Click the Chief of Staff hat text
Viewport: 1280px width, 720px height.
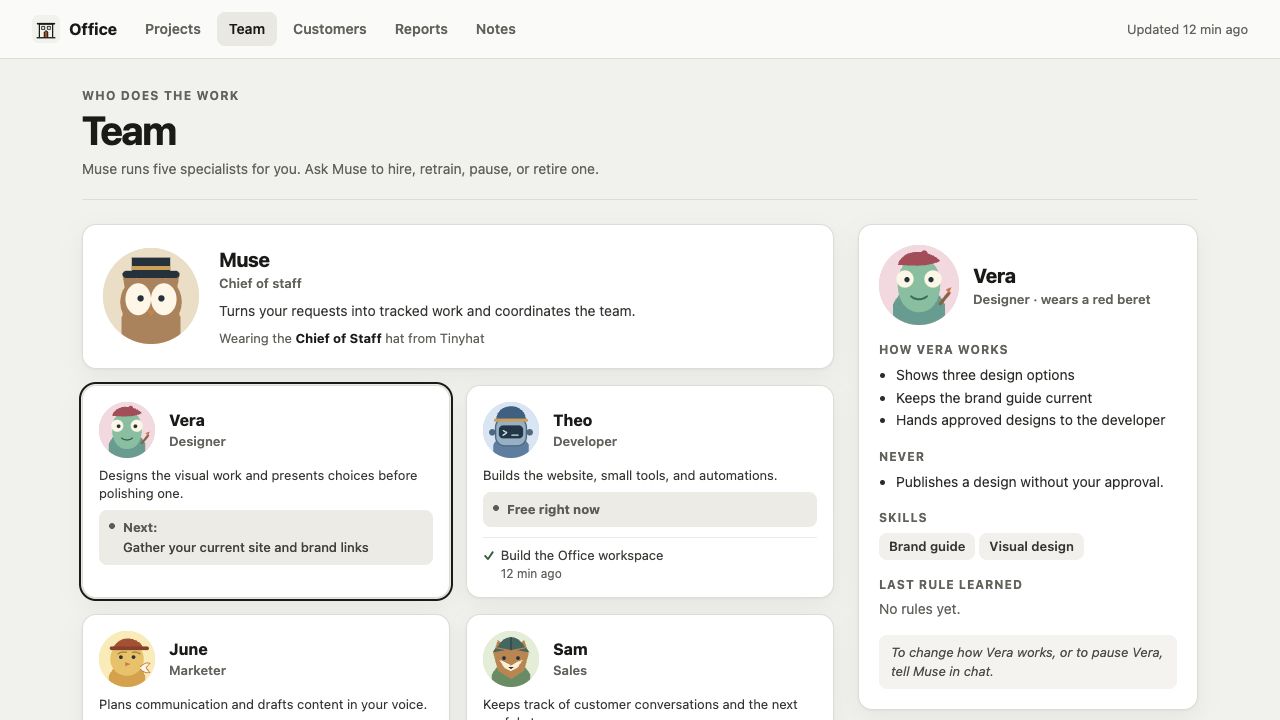(338, 338)
